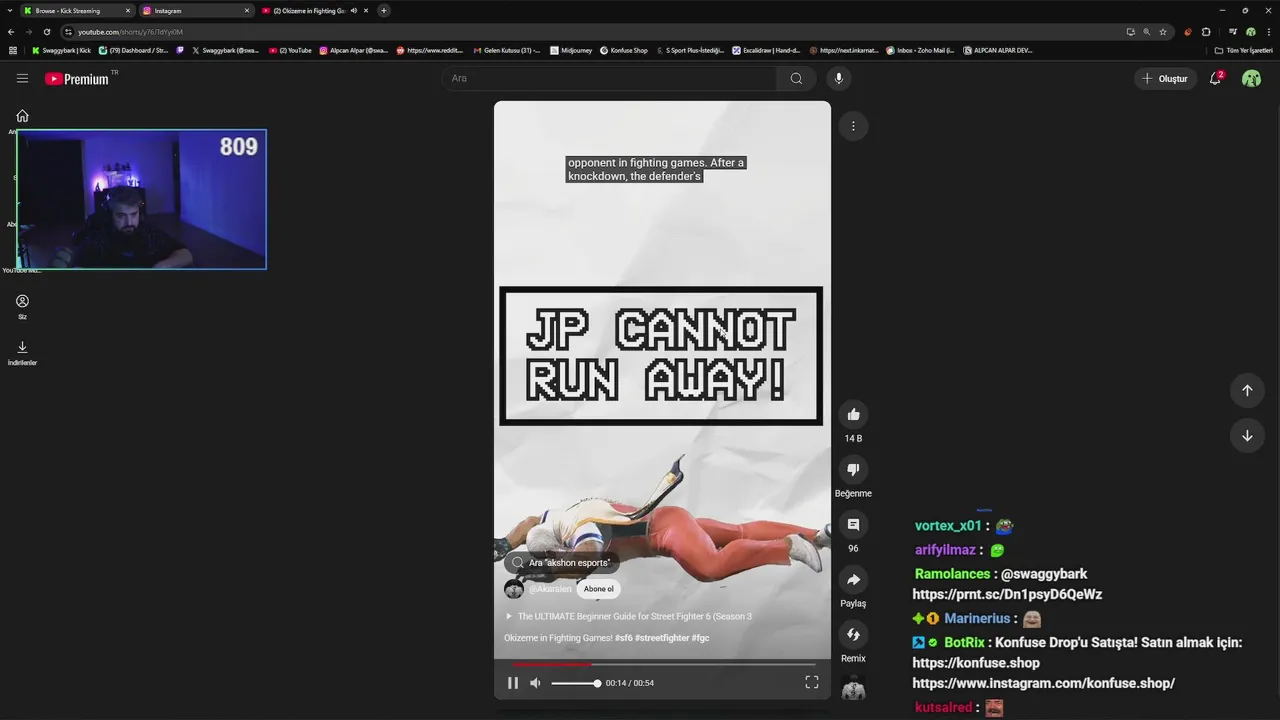Open the Remix option
1280x720 pixels.
coord(853,634)
